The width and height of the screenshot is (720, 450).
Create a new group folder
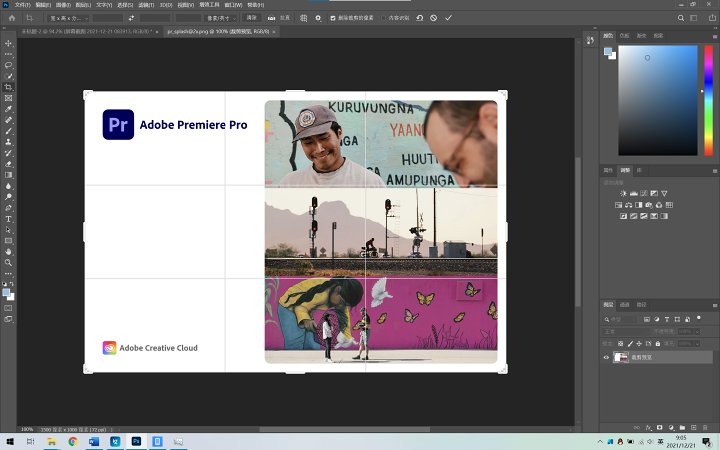tap(682, 428)
